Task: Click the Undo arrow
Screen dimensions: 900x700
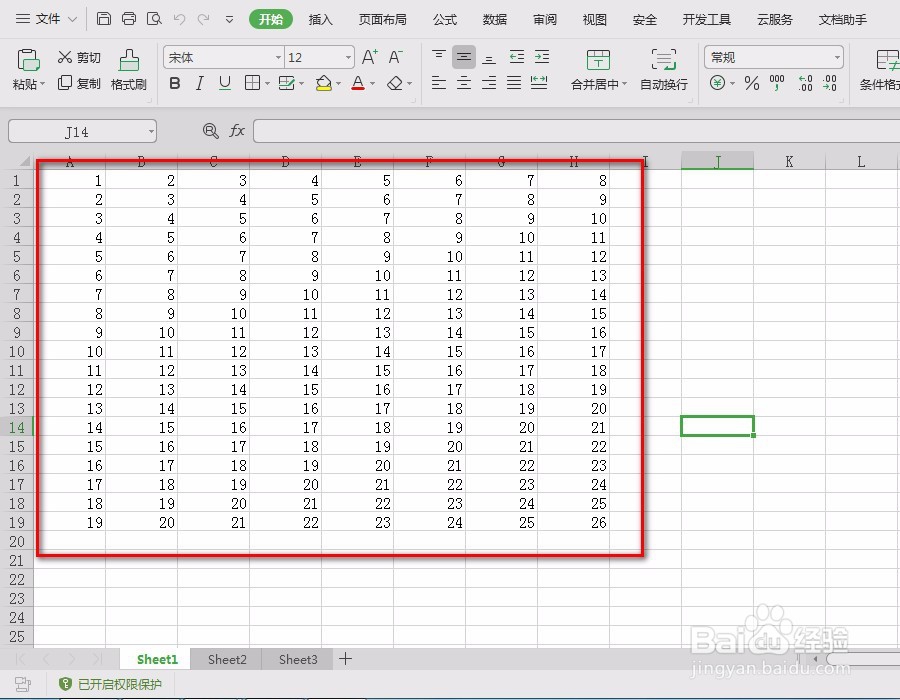Action: 179,20
